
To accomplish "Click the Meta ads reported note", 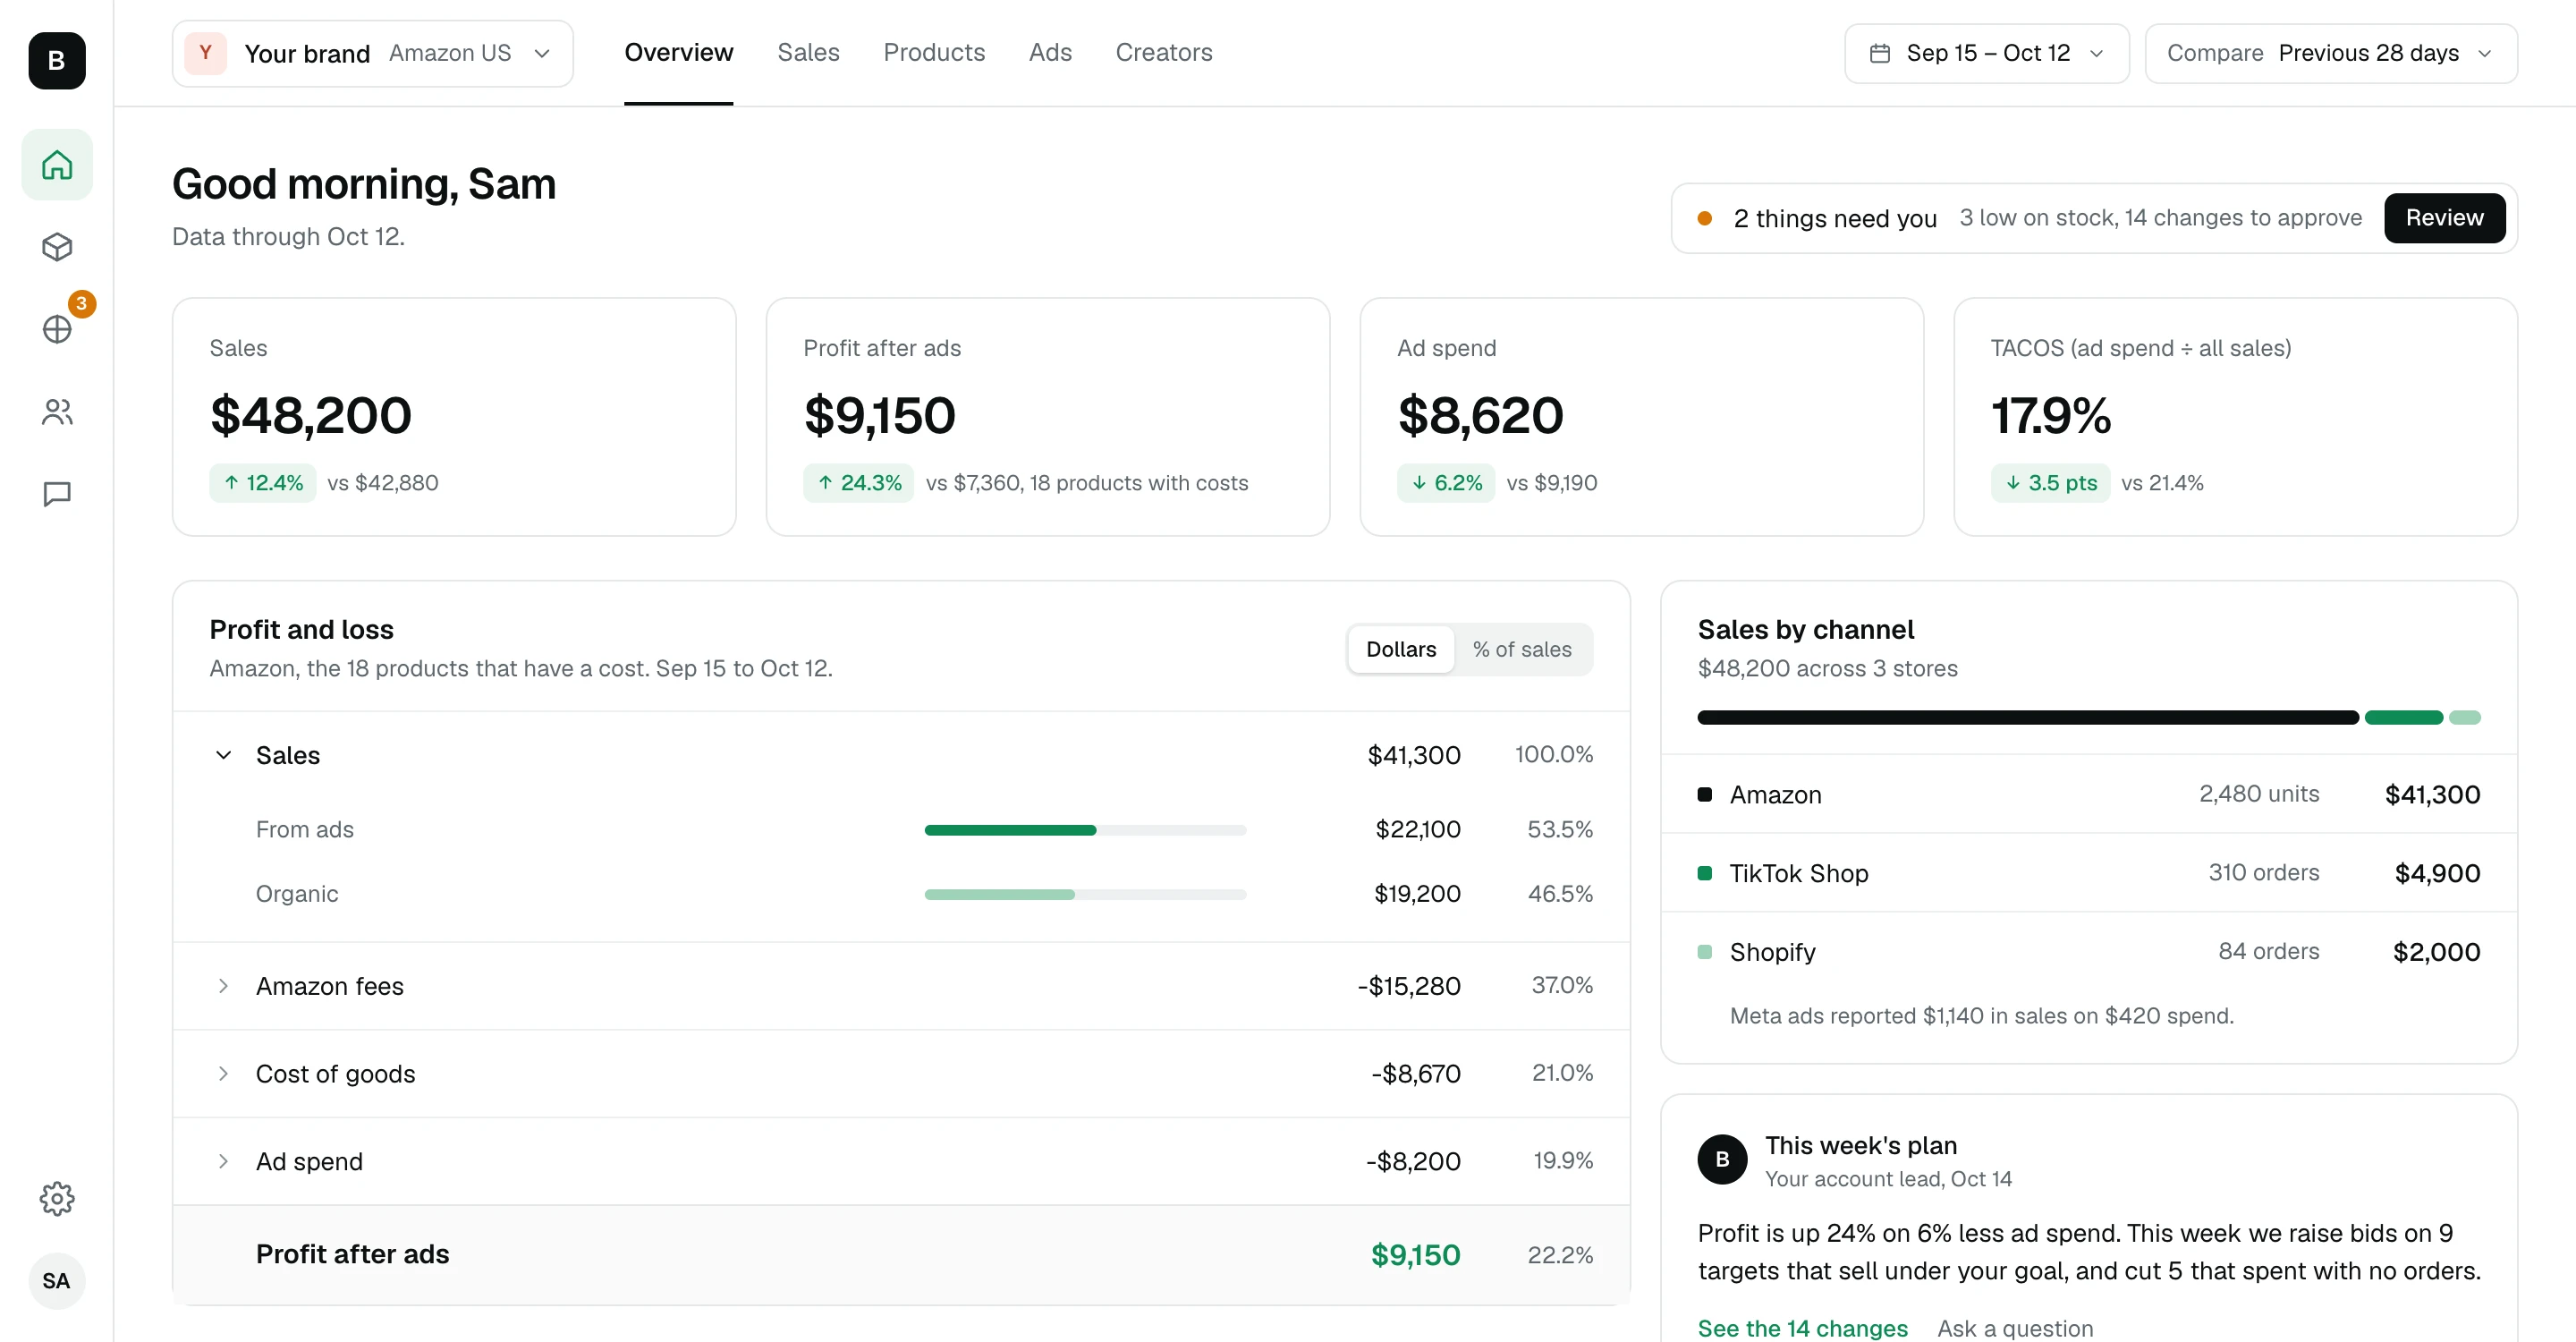I will pyautogui.click(x=1981, y=1016).
